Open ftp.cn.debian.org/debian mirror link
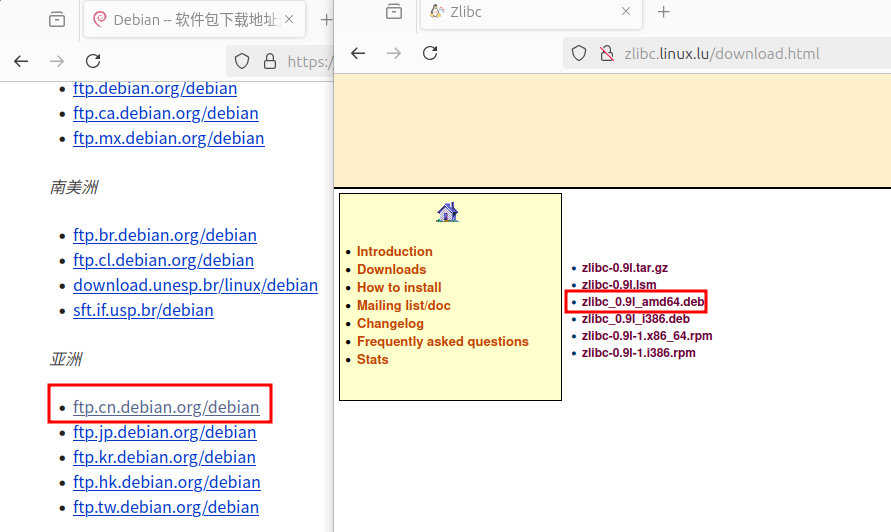 pyautogui.click(x=166, y=408)
